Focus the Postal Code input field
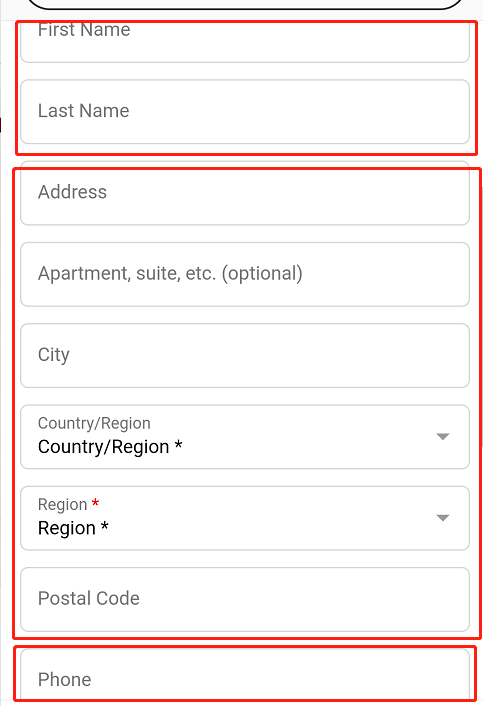 [245, 599]
